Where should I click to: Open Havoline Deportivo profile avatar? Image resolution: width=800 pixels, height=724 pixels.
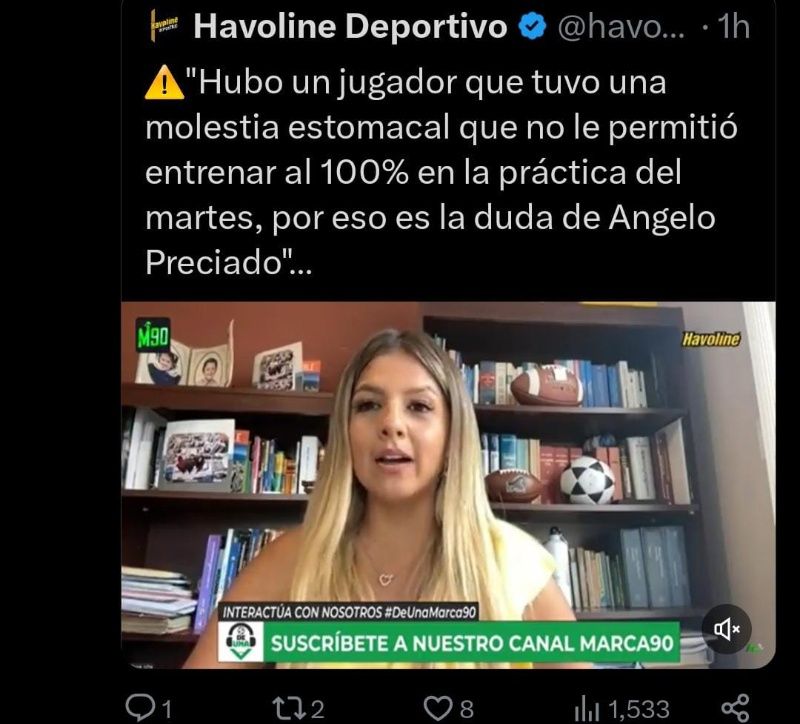(164, 26)
